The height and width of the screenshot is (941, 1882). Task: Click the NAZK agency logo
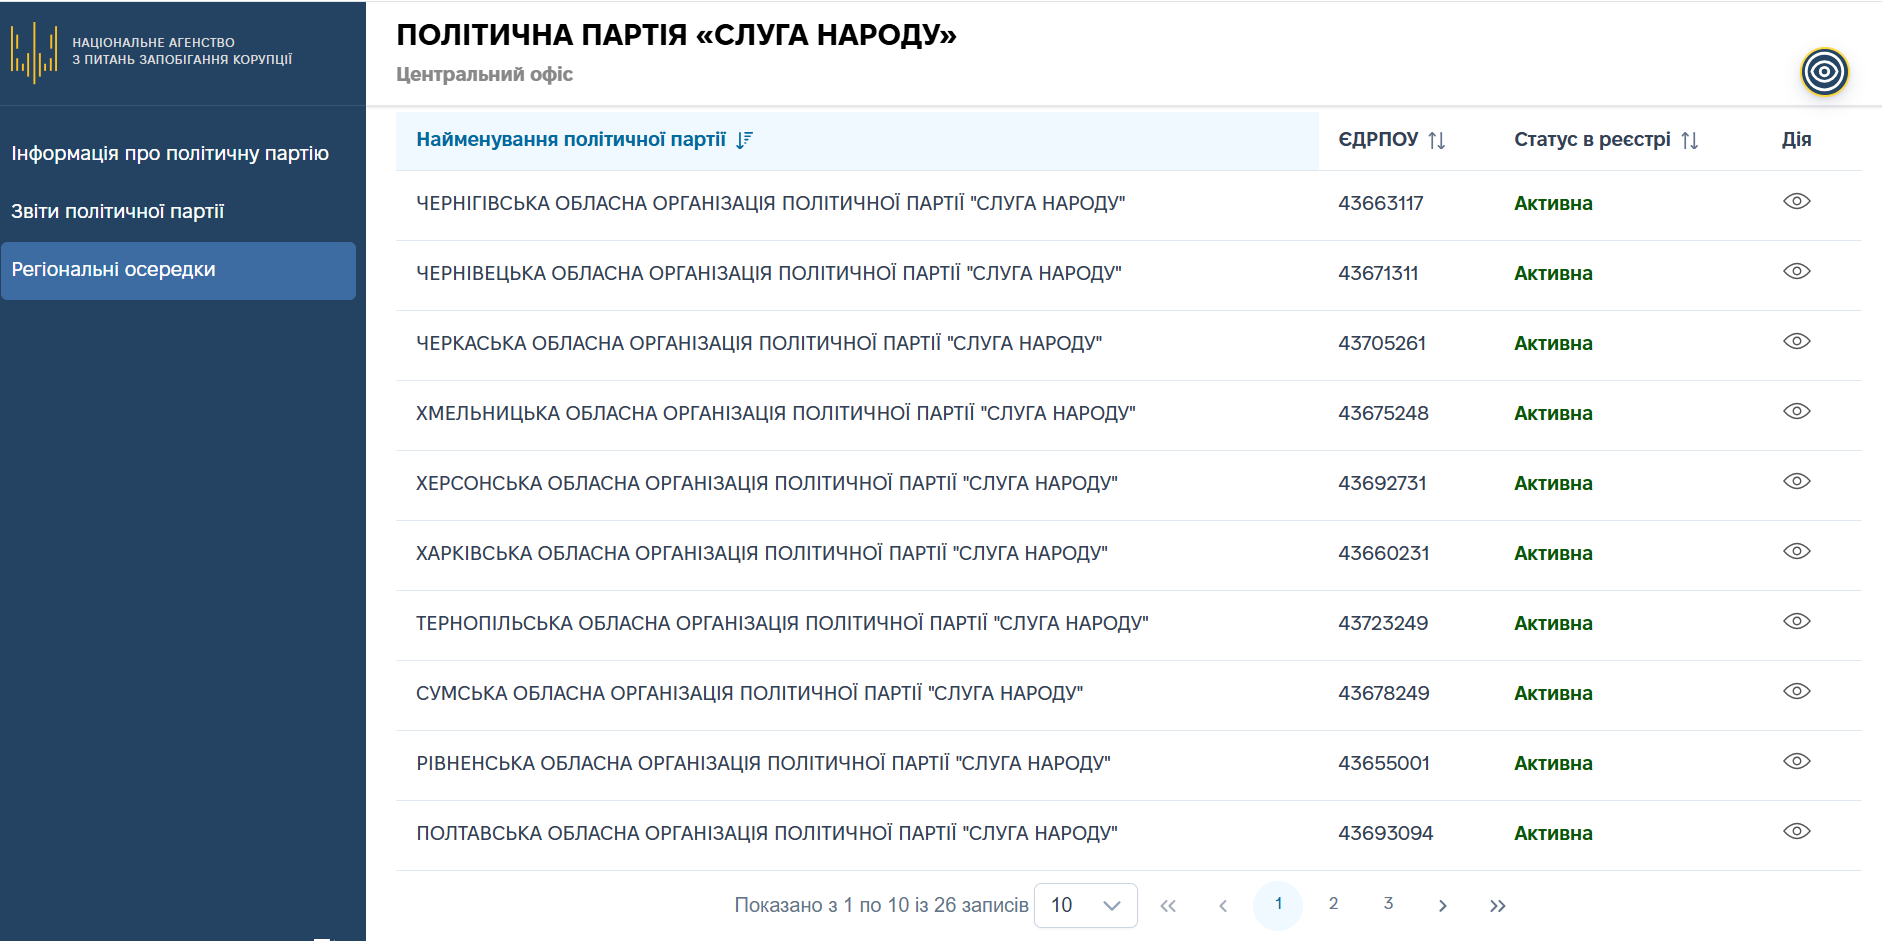click(x=151, y=52)
